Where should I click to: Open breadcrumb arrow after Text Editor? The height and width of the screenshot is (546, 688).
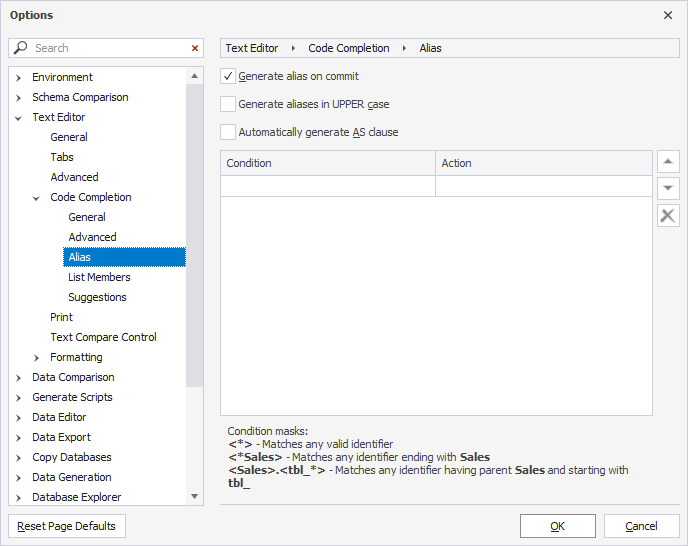(x=293, y=48)
